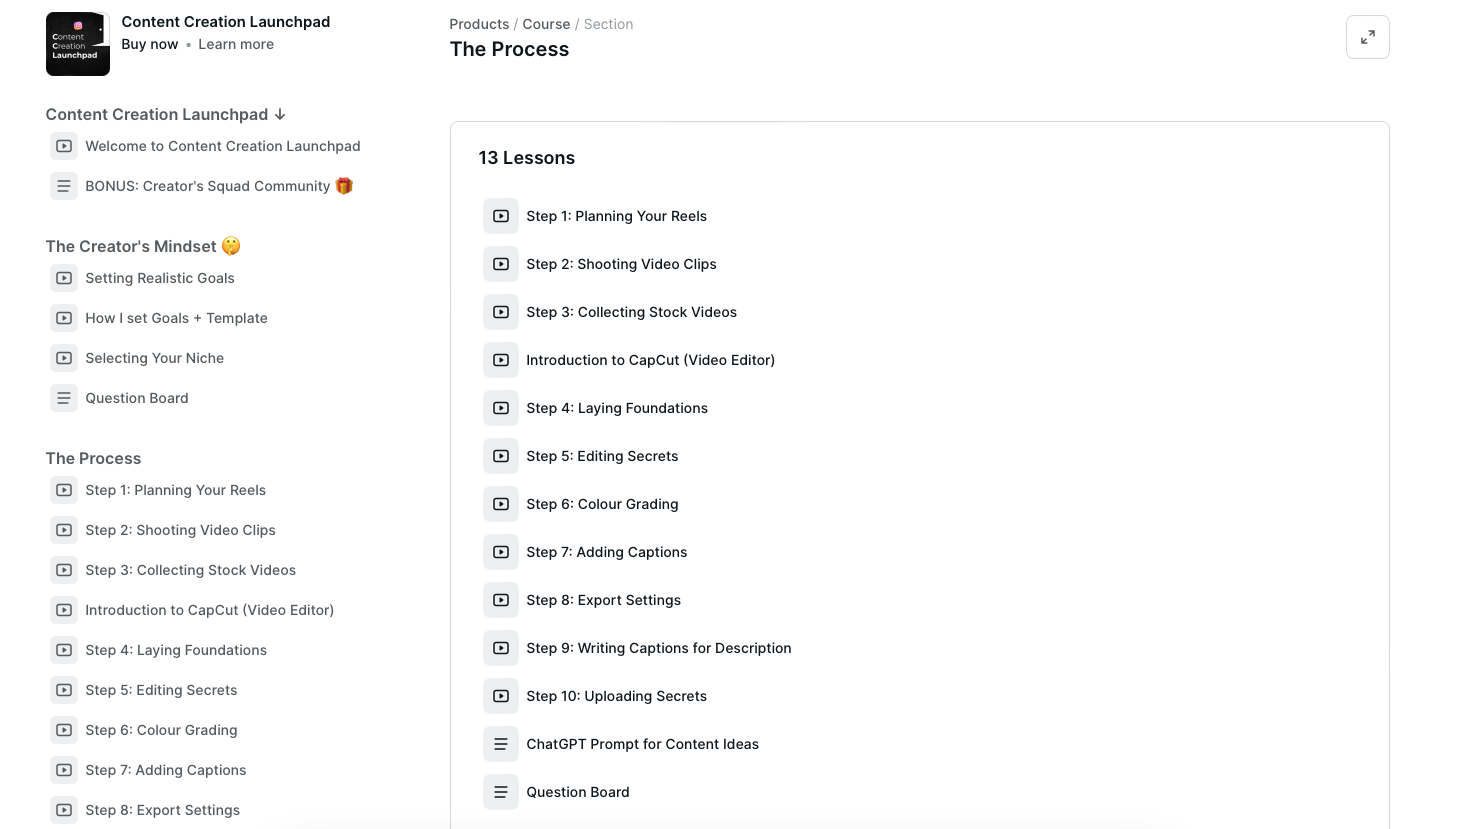
Task: Select the Course breadcrumb item
Action: click(547, 24)
